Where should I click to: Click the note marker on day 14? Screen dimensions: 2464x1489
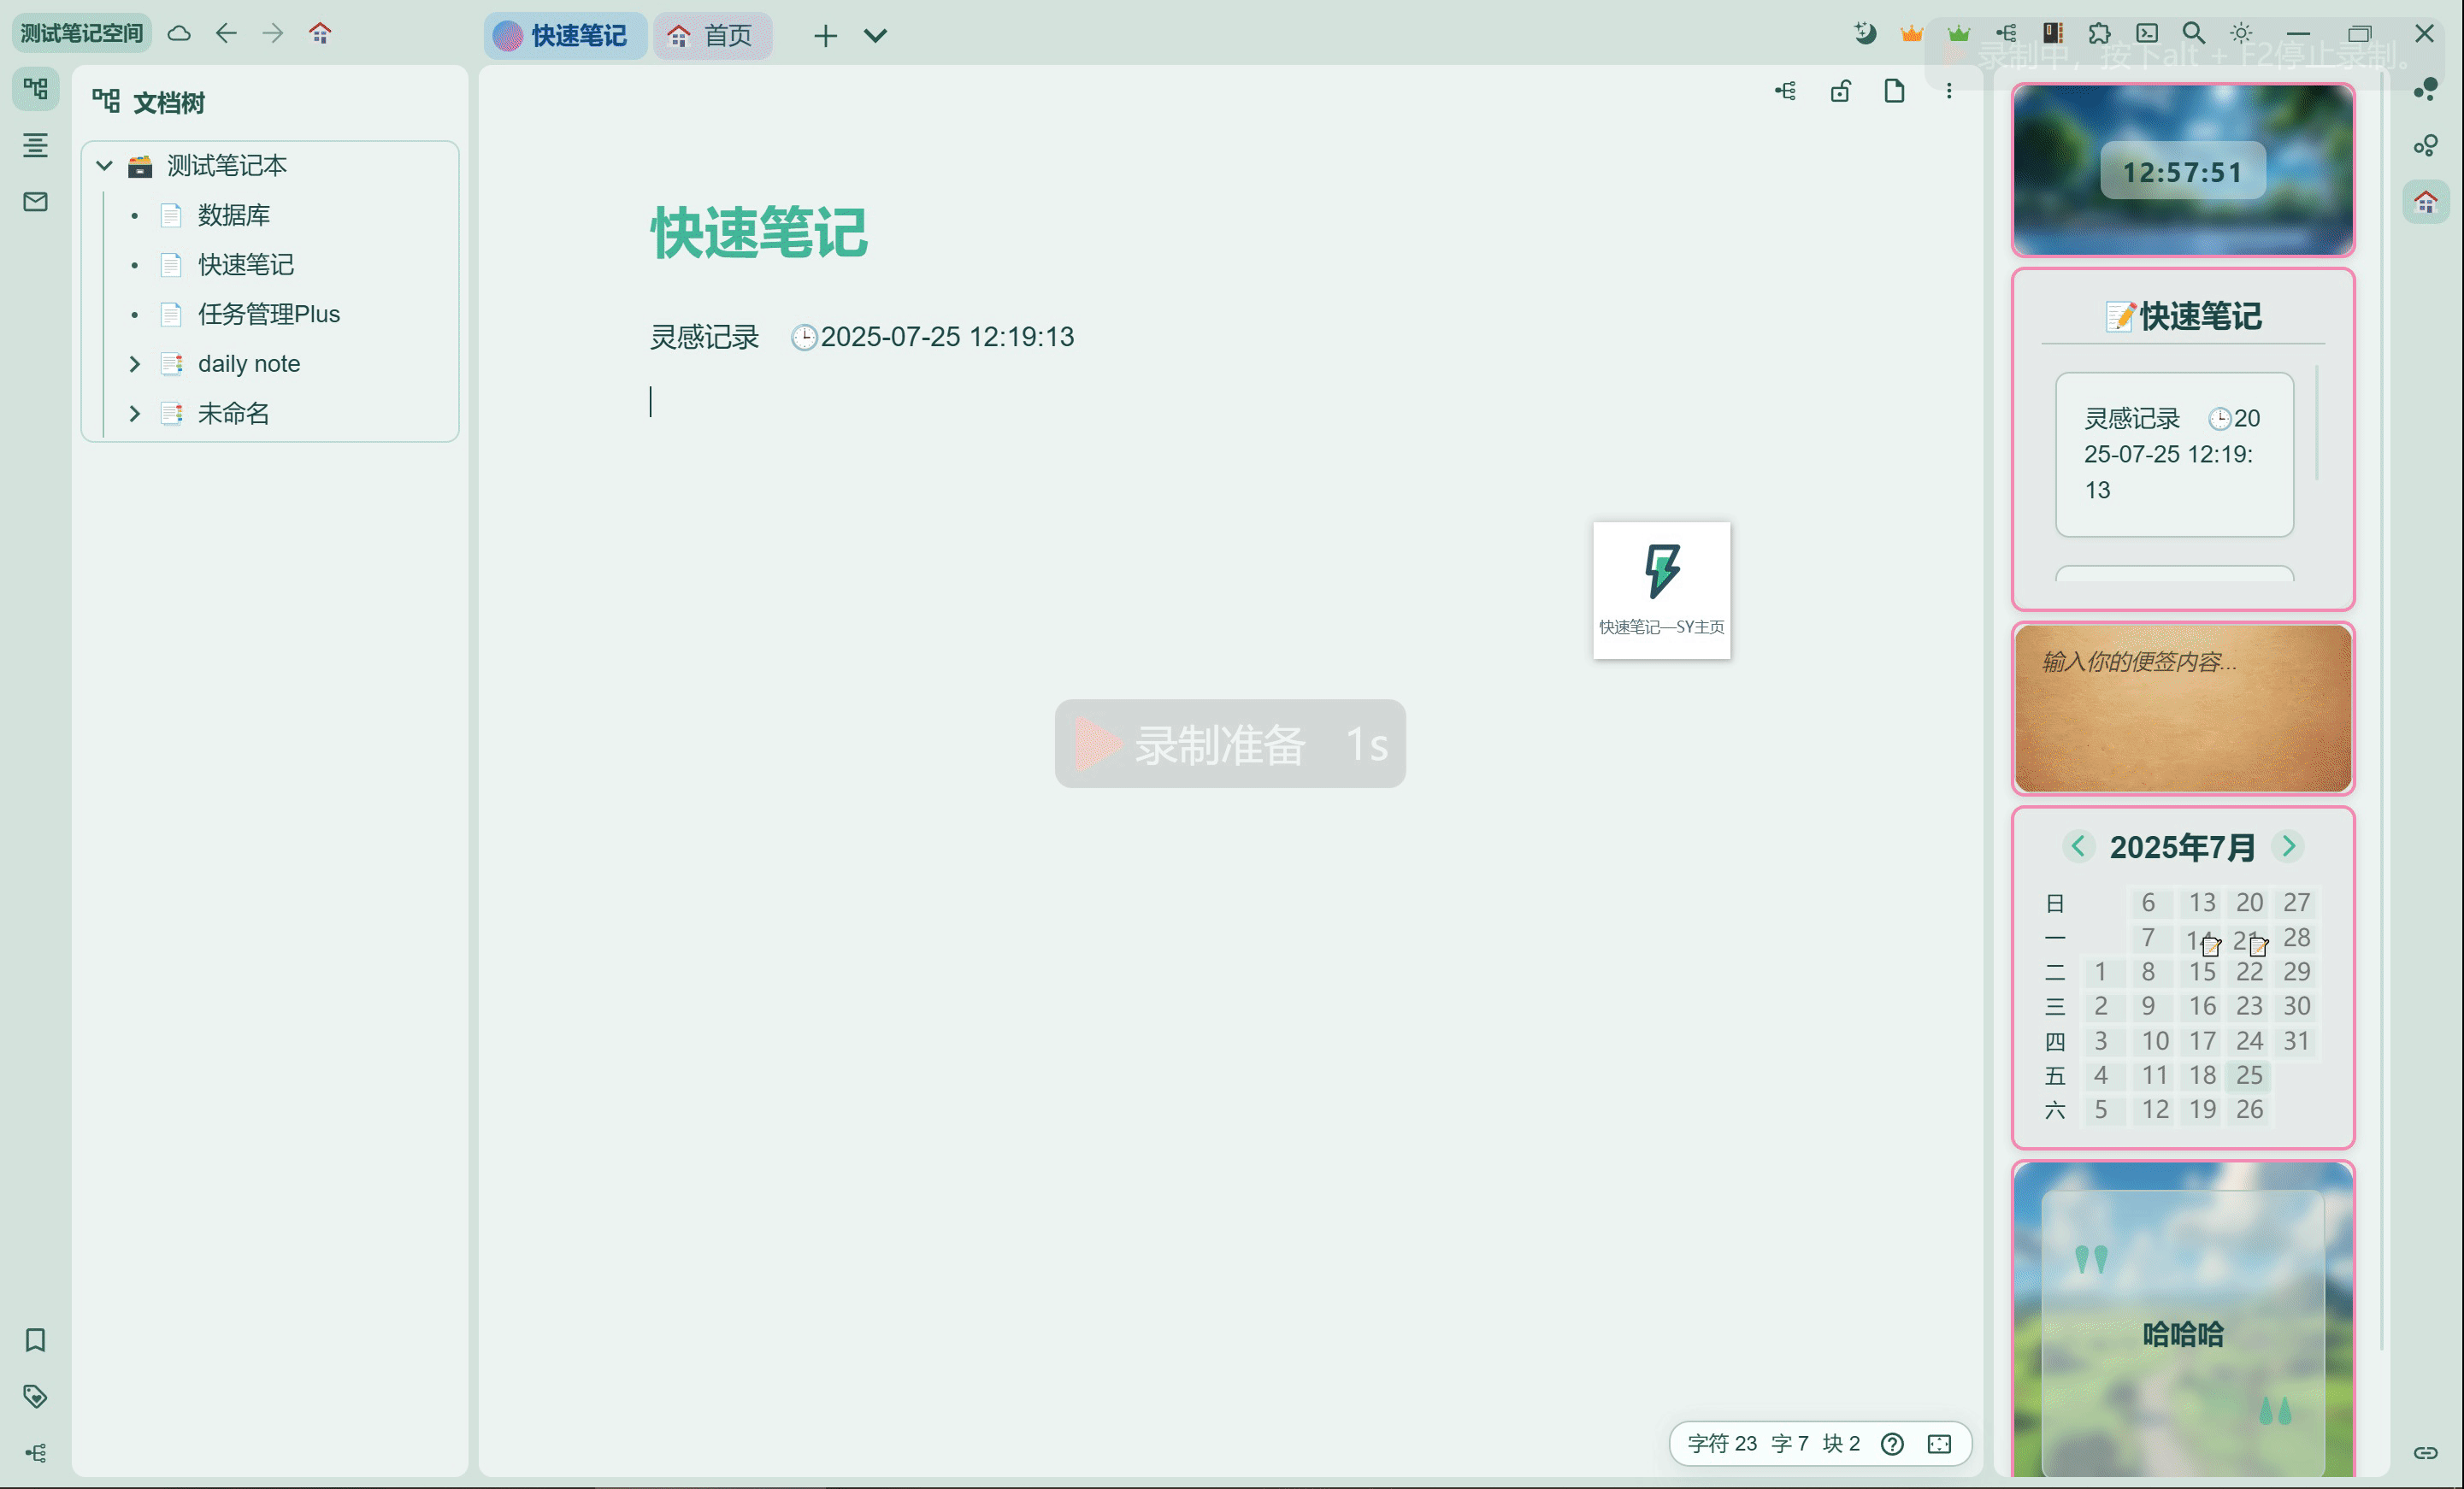pyautogui.click(x=2210, y=945)
